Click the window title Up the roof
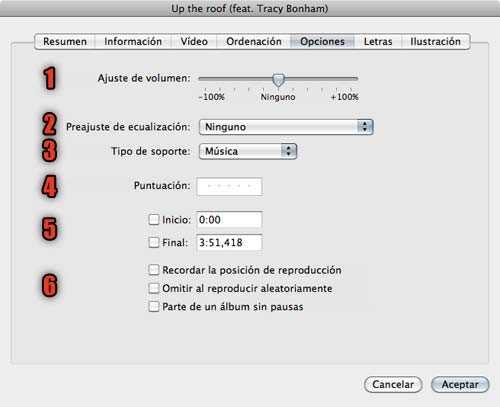Viewport: 500px width, 407px height. [250, 8]
